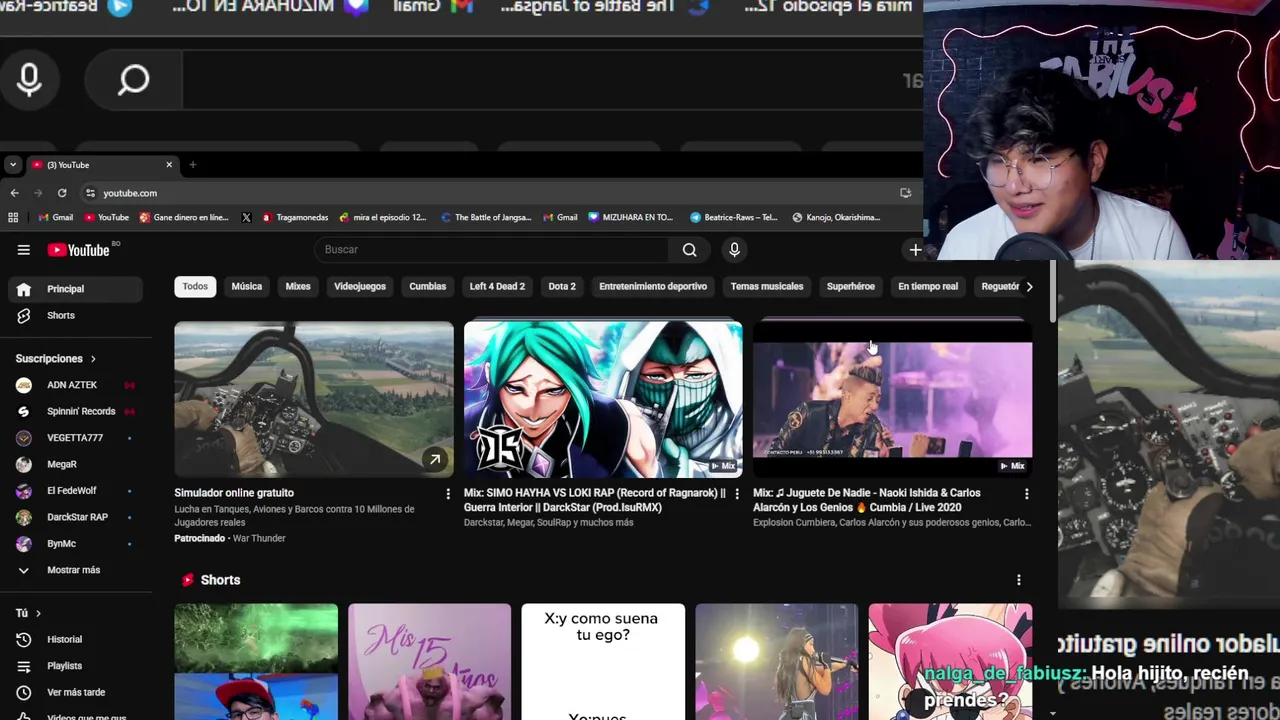Select the Superhéroe chip
Image resolution: width=1280 pixels, height=720 pixels.
pos(851,287)
